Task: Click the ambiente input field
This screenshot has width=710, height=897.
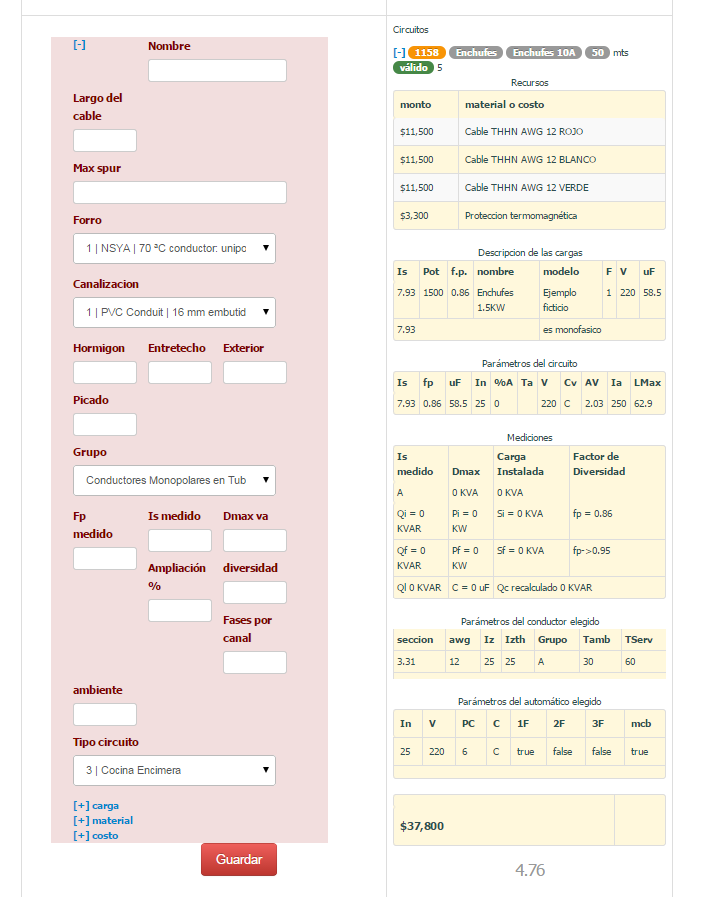Action: coord(105,715)
